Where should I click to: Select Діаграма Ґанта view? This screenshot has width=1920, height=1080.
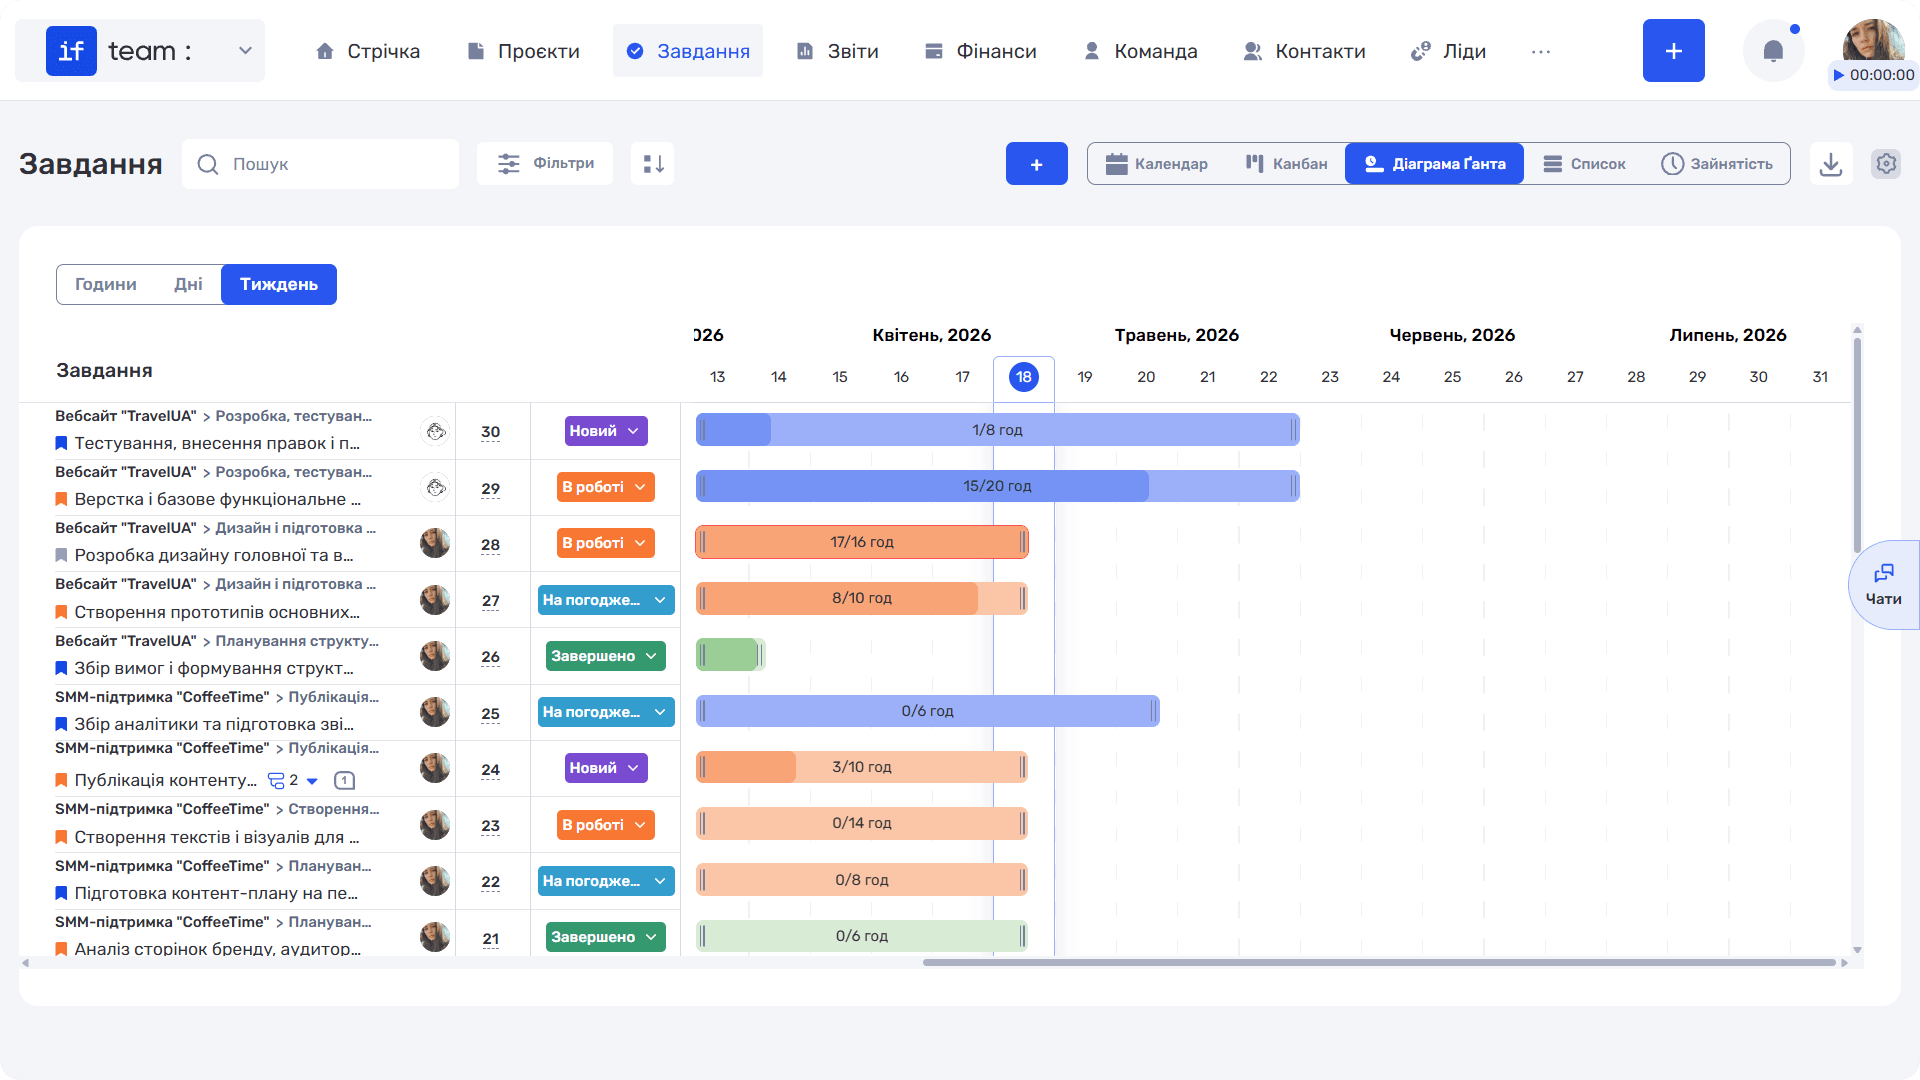pyautogui.click(x=1434, y=164)
